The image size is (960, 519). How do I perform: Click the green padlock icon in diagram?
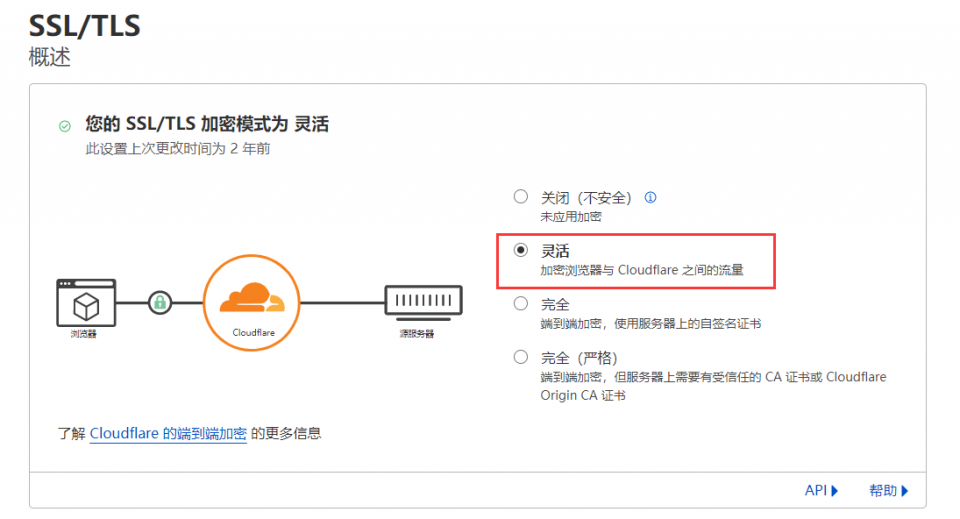tap(160, 302)
